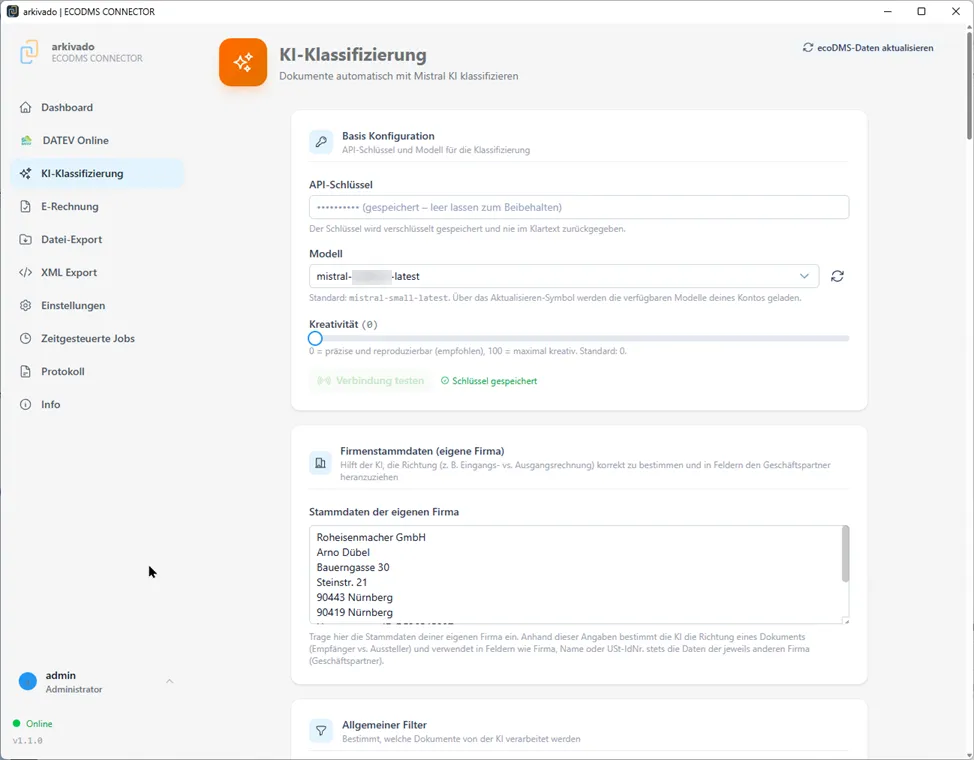974x760 pixels.
Task: Go to E-Rechnung page
Action: pos(97,206)
